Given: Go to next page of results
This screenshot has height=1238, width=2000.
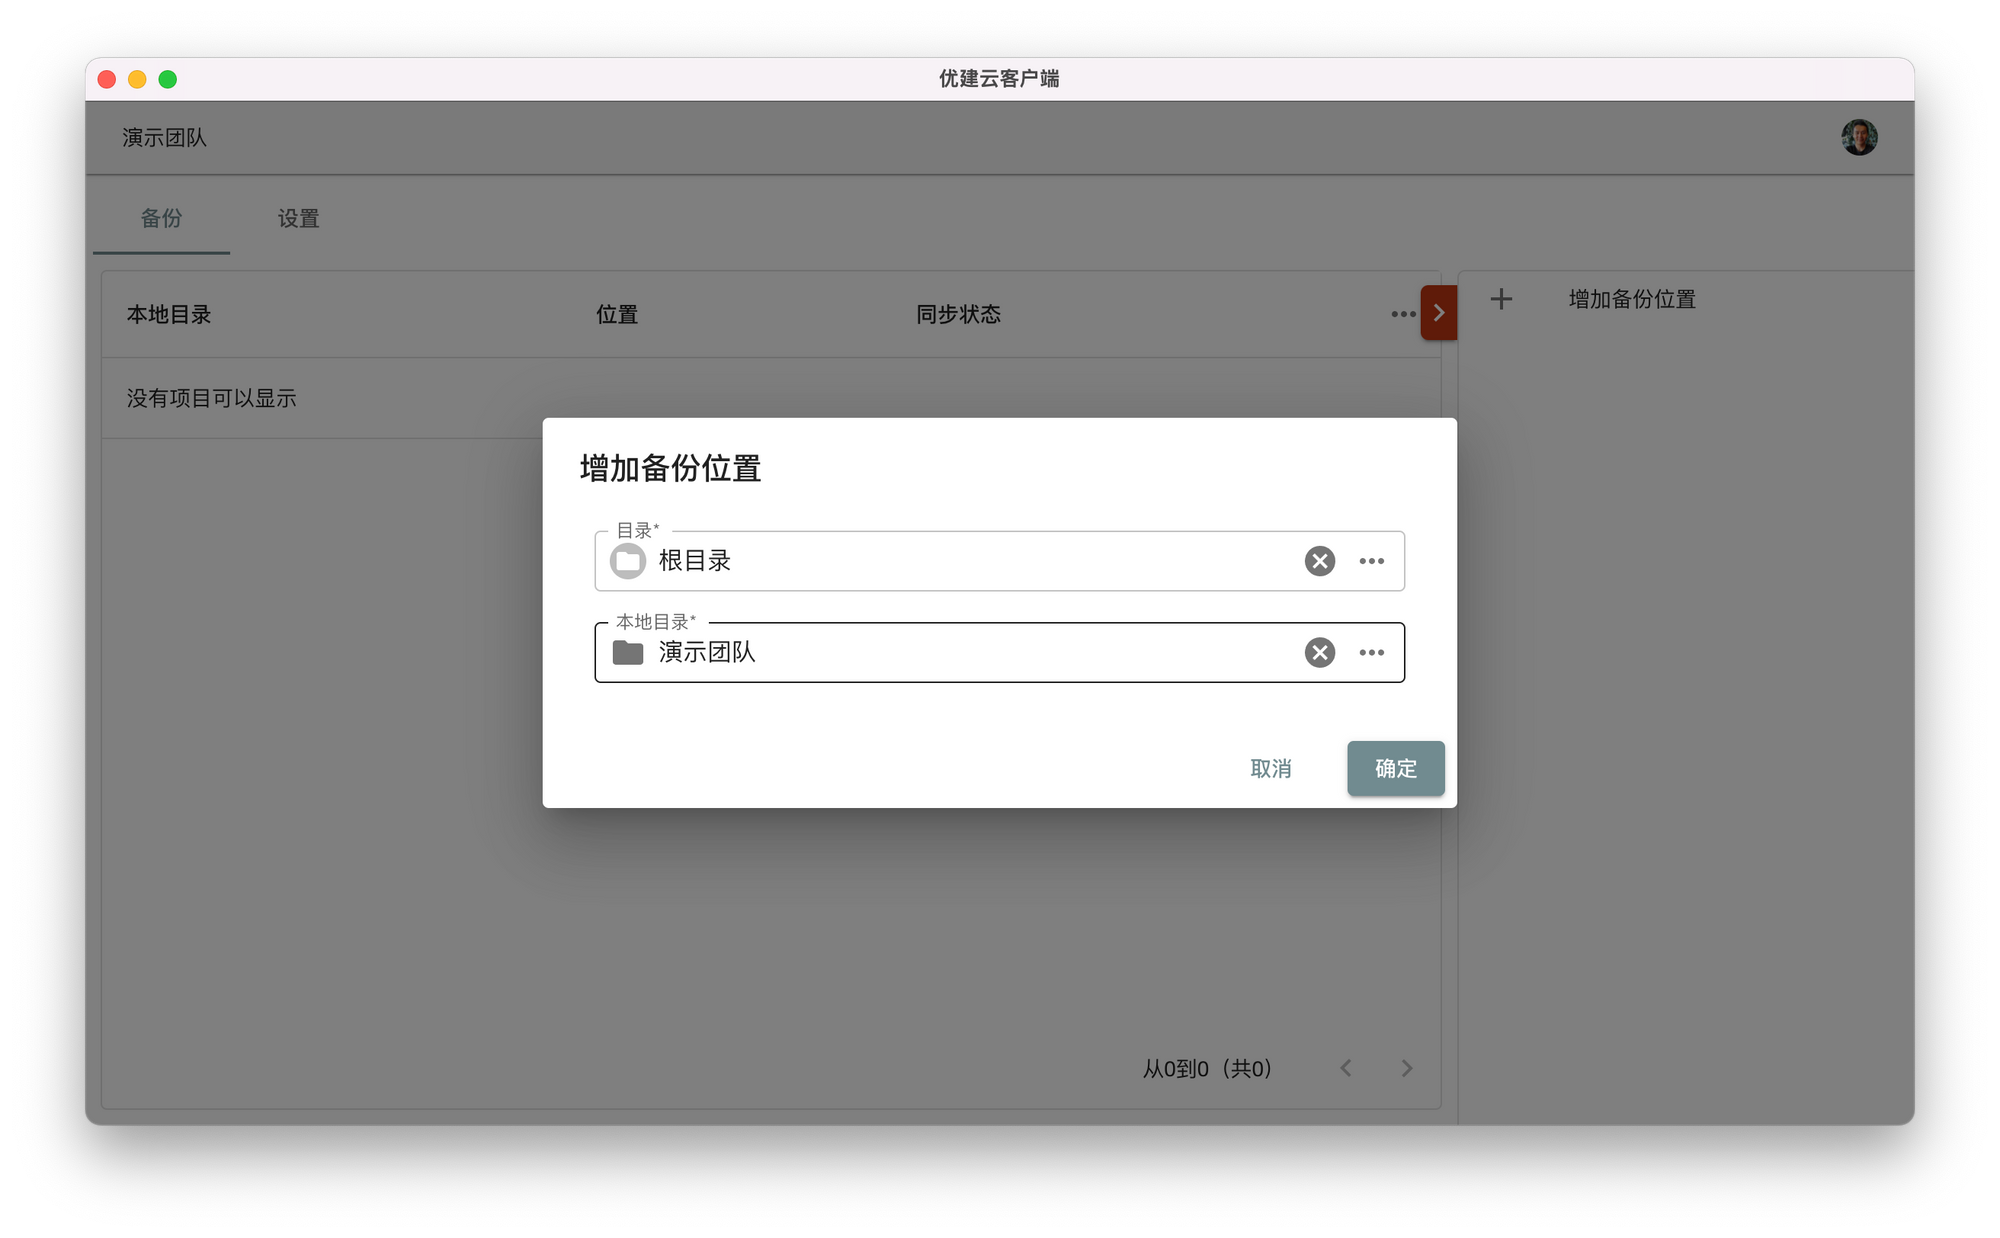Looking at the screenshot, I should point(1406,1068).
